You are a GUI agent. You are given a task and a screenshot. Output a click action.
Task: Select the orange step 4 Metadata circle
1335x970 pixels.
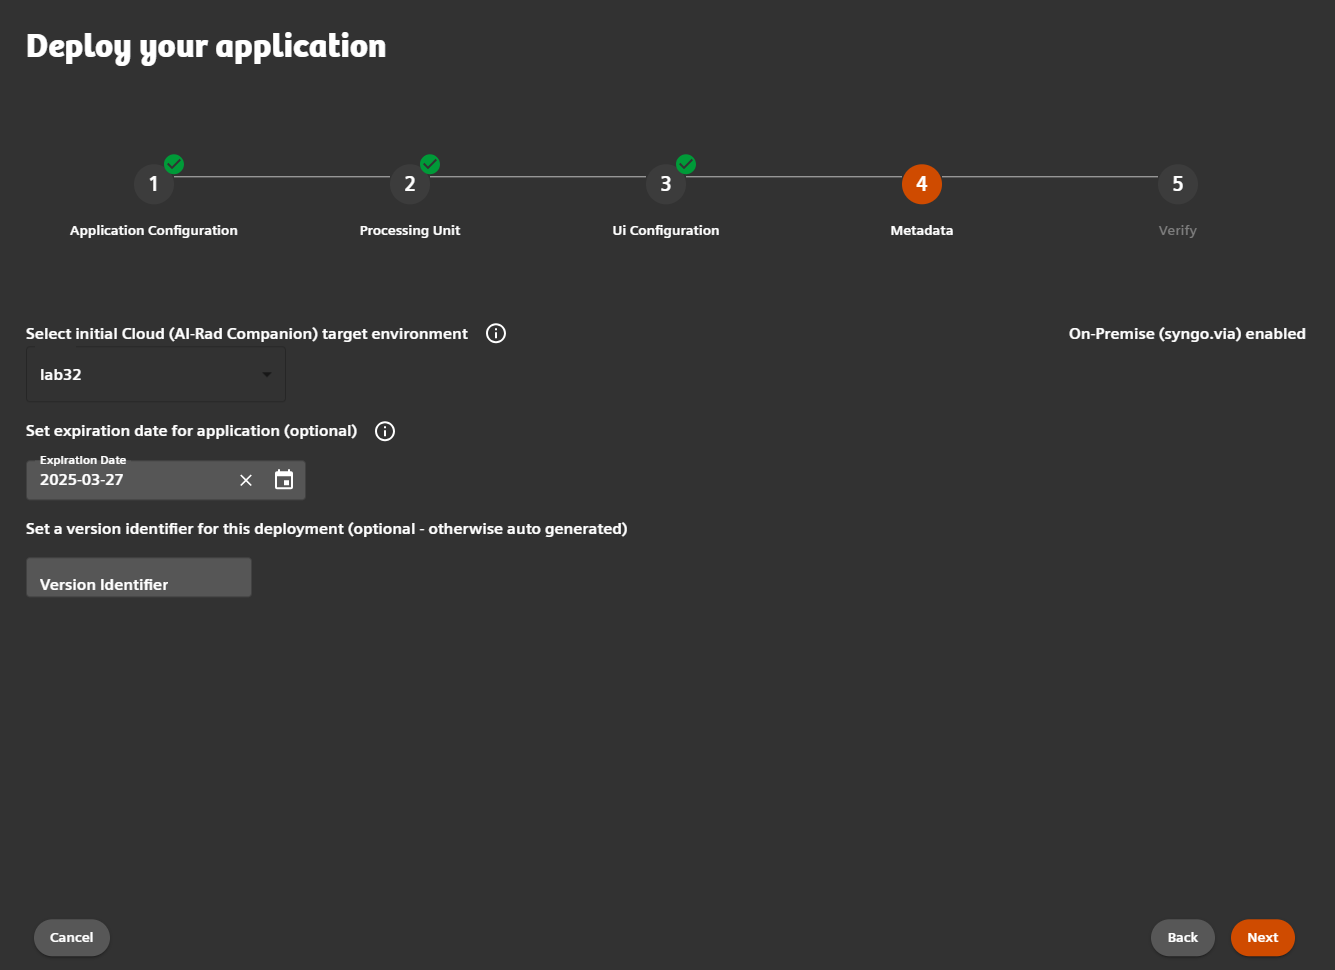921,184
